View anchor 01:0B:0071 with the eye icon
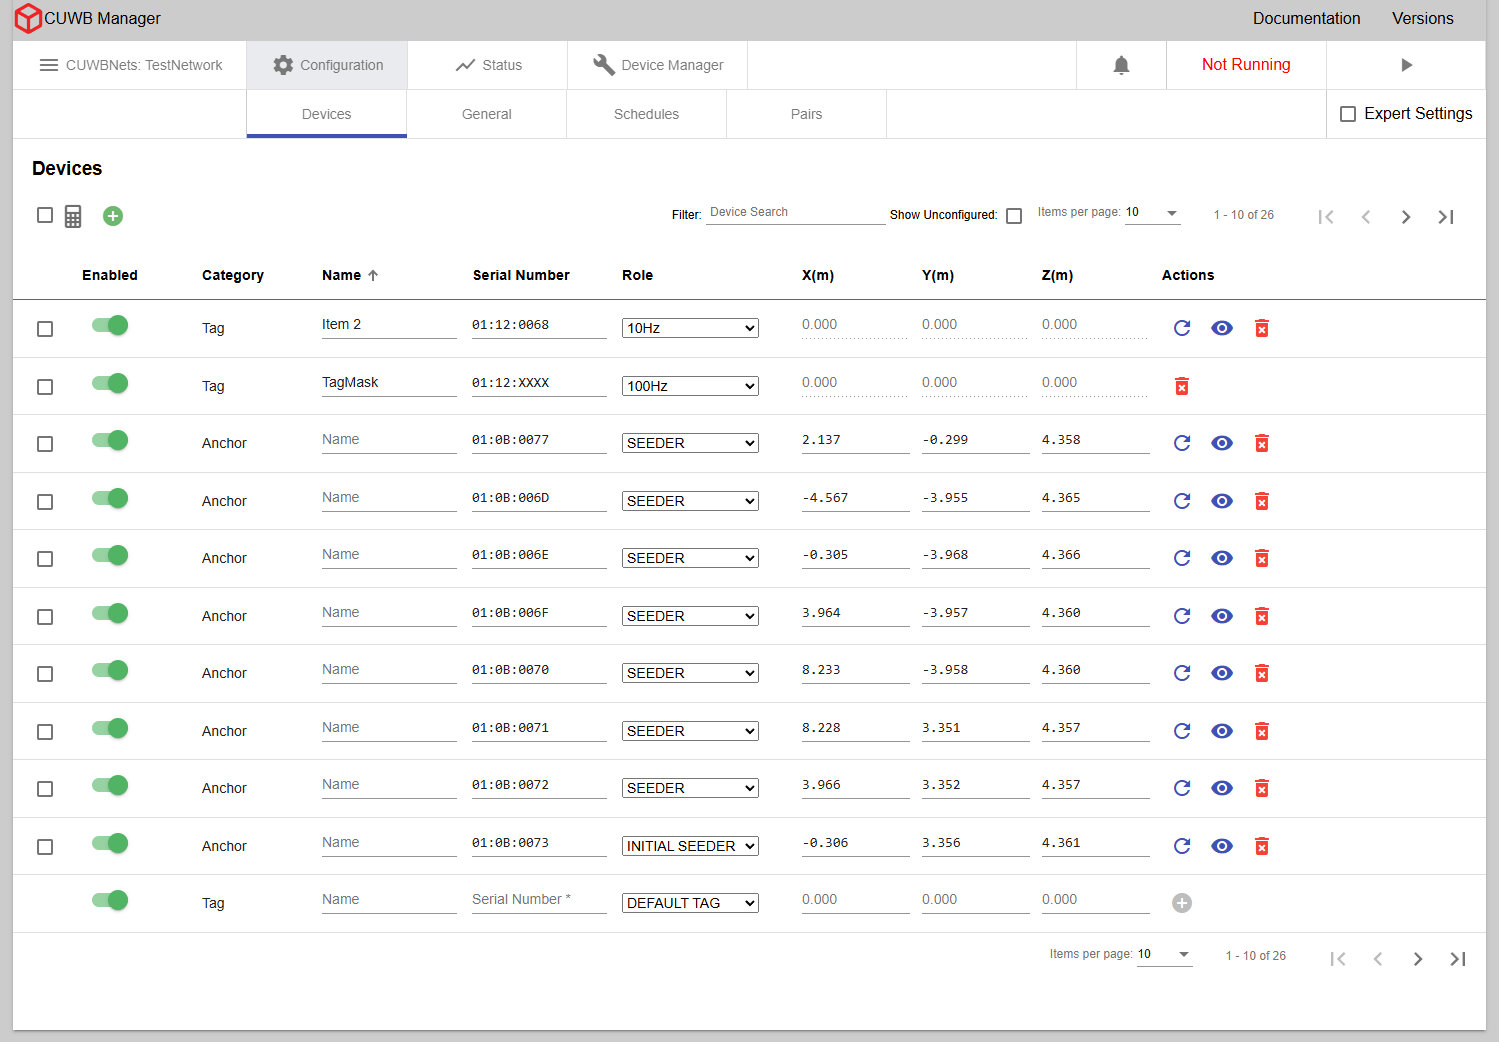The height and width of the screenshot is (1042, 1499). [x=1222, y=731]
